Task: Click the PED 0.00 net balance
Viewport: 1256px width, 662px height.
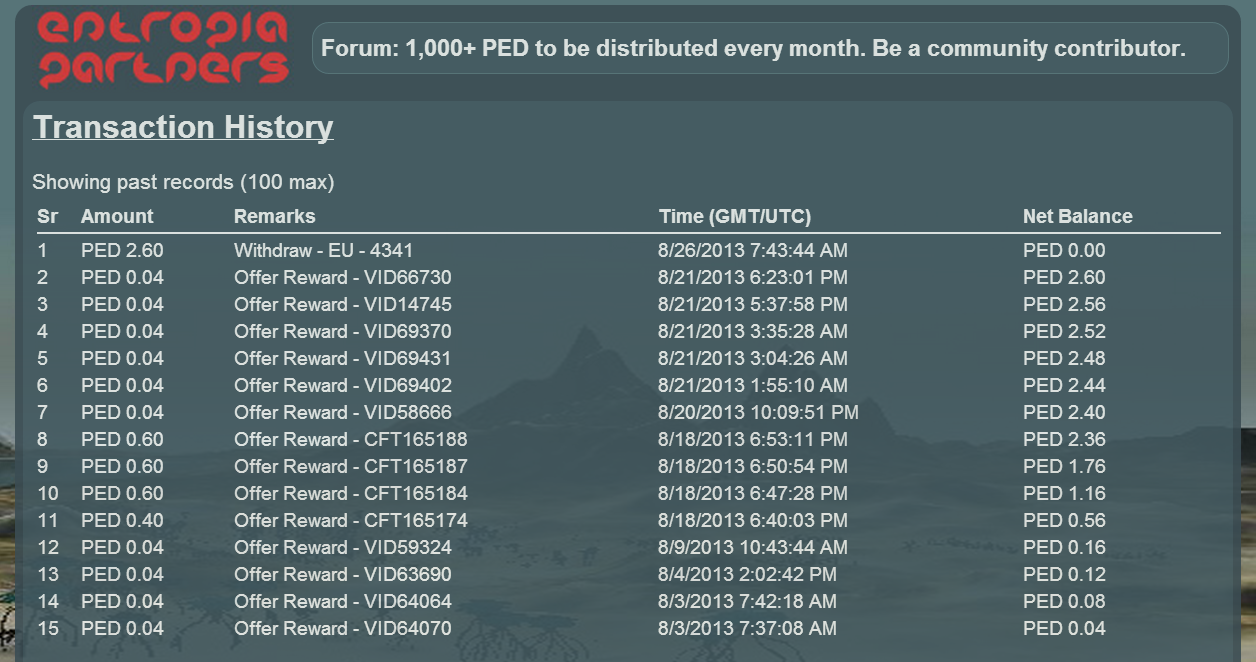Action: pos(1064,250)
